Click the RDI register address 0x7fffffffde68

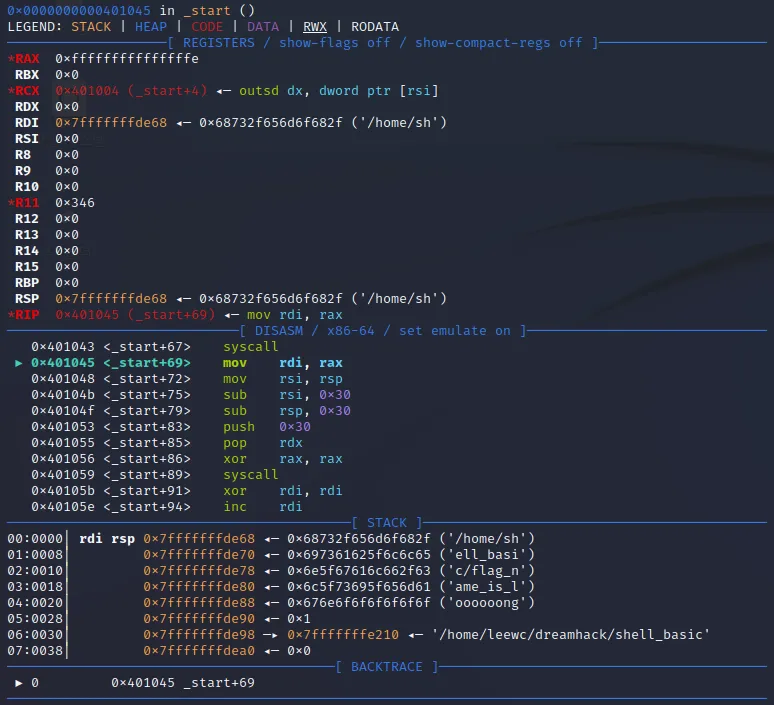(111, 122)
